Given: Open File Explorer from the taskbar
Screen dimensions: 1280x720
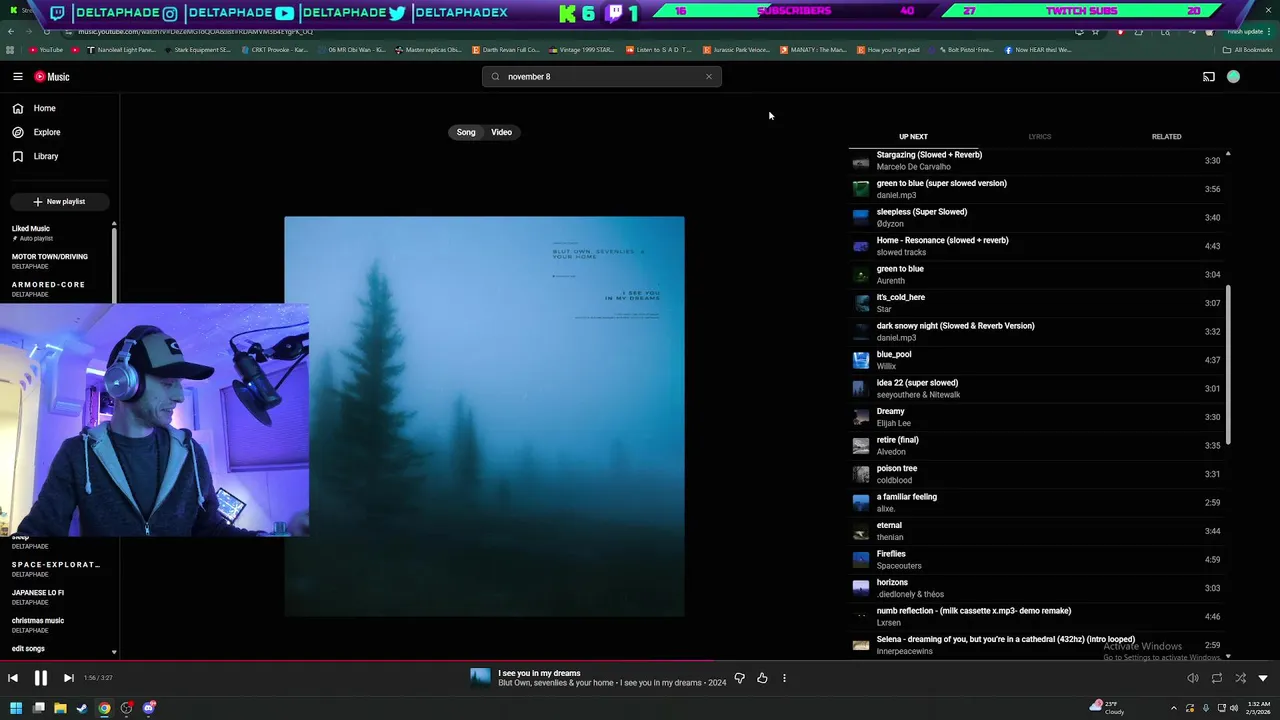Looking at the screenshot, I should click(x=60, y=708).
